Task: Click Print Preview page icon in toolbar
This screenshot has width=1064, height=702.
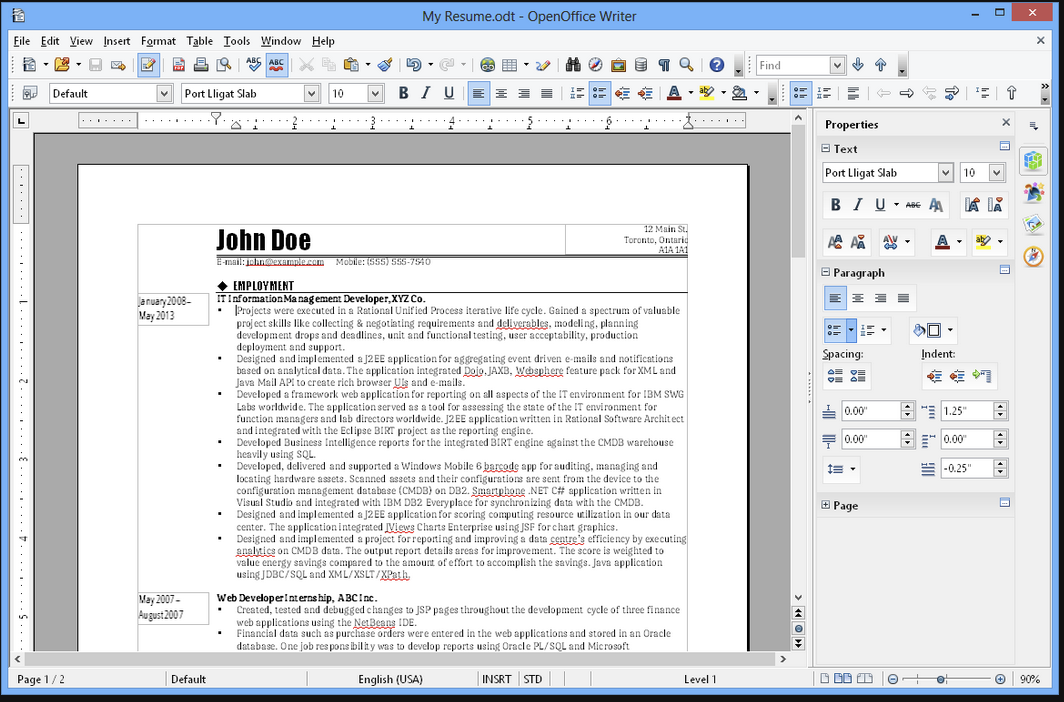Action: pos(224,65)
